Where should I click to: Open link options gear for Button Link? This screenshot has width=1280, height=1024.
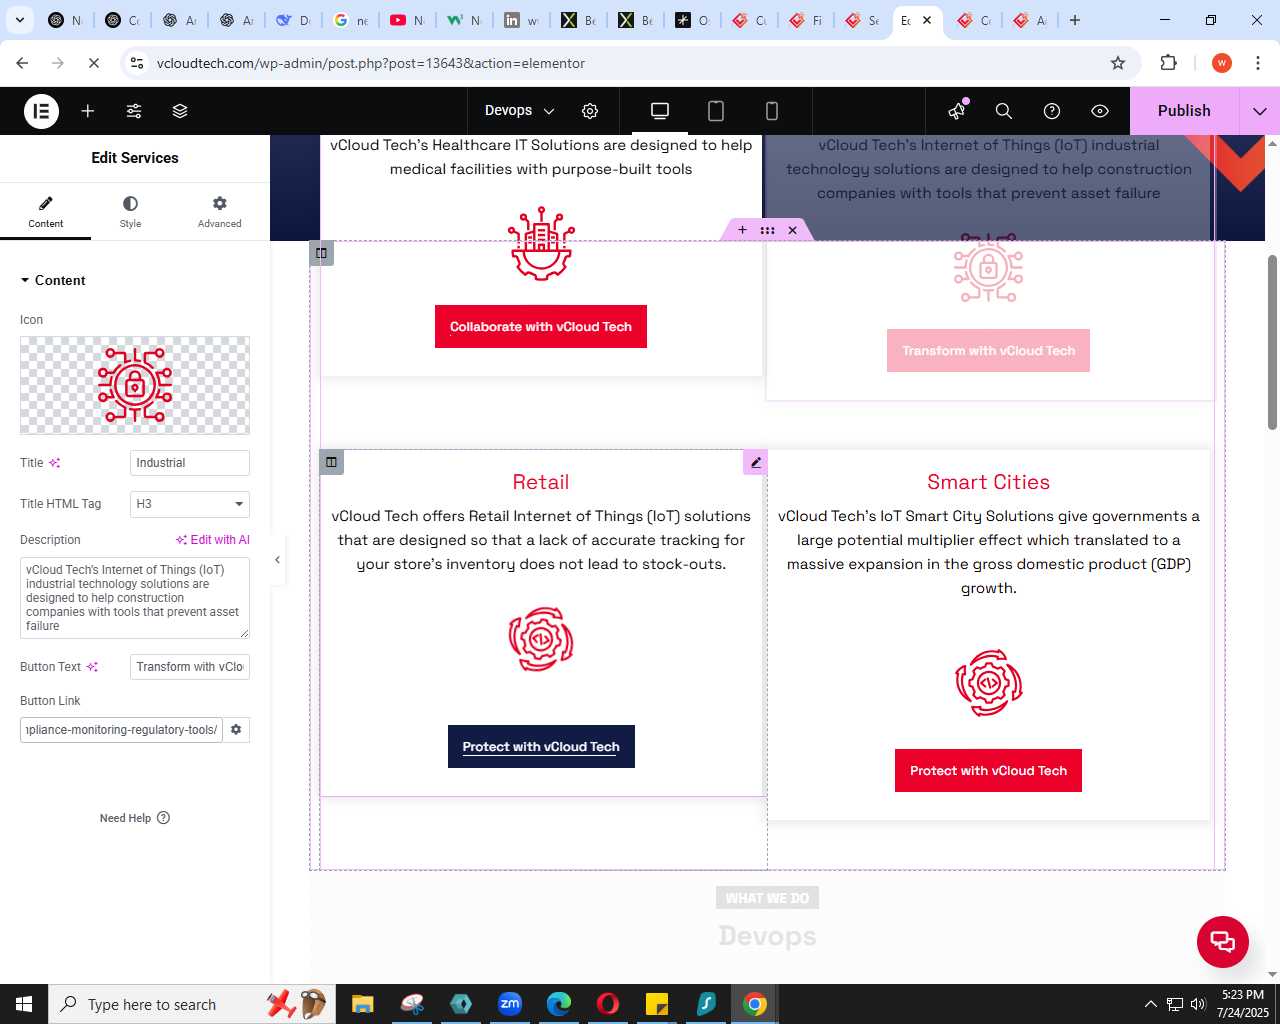236,730
